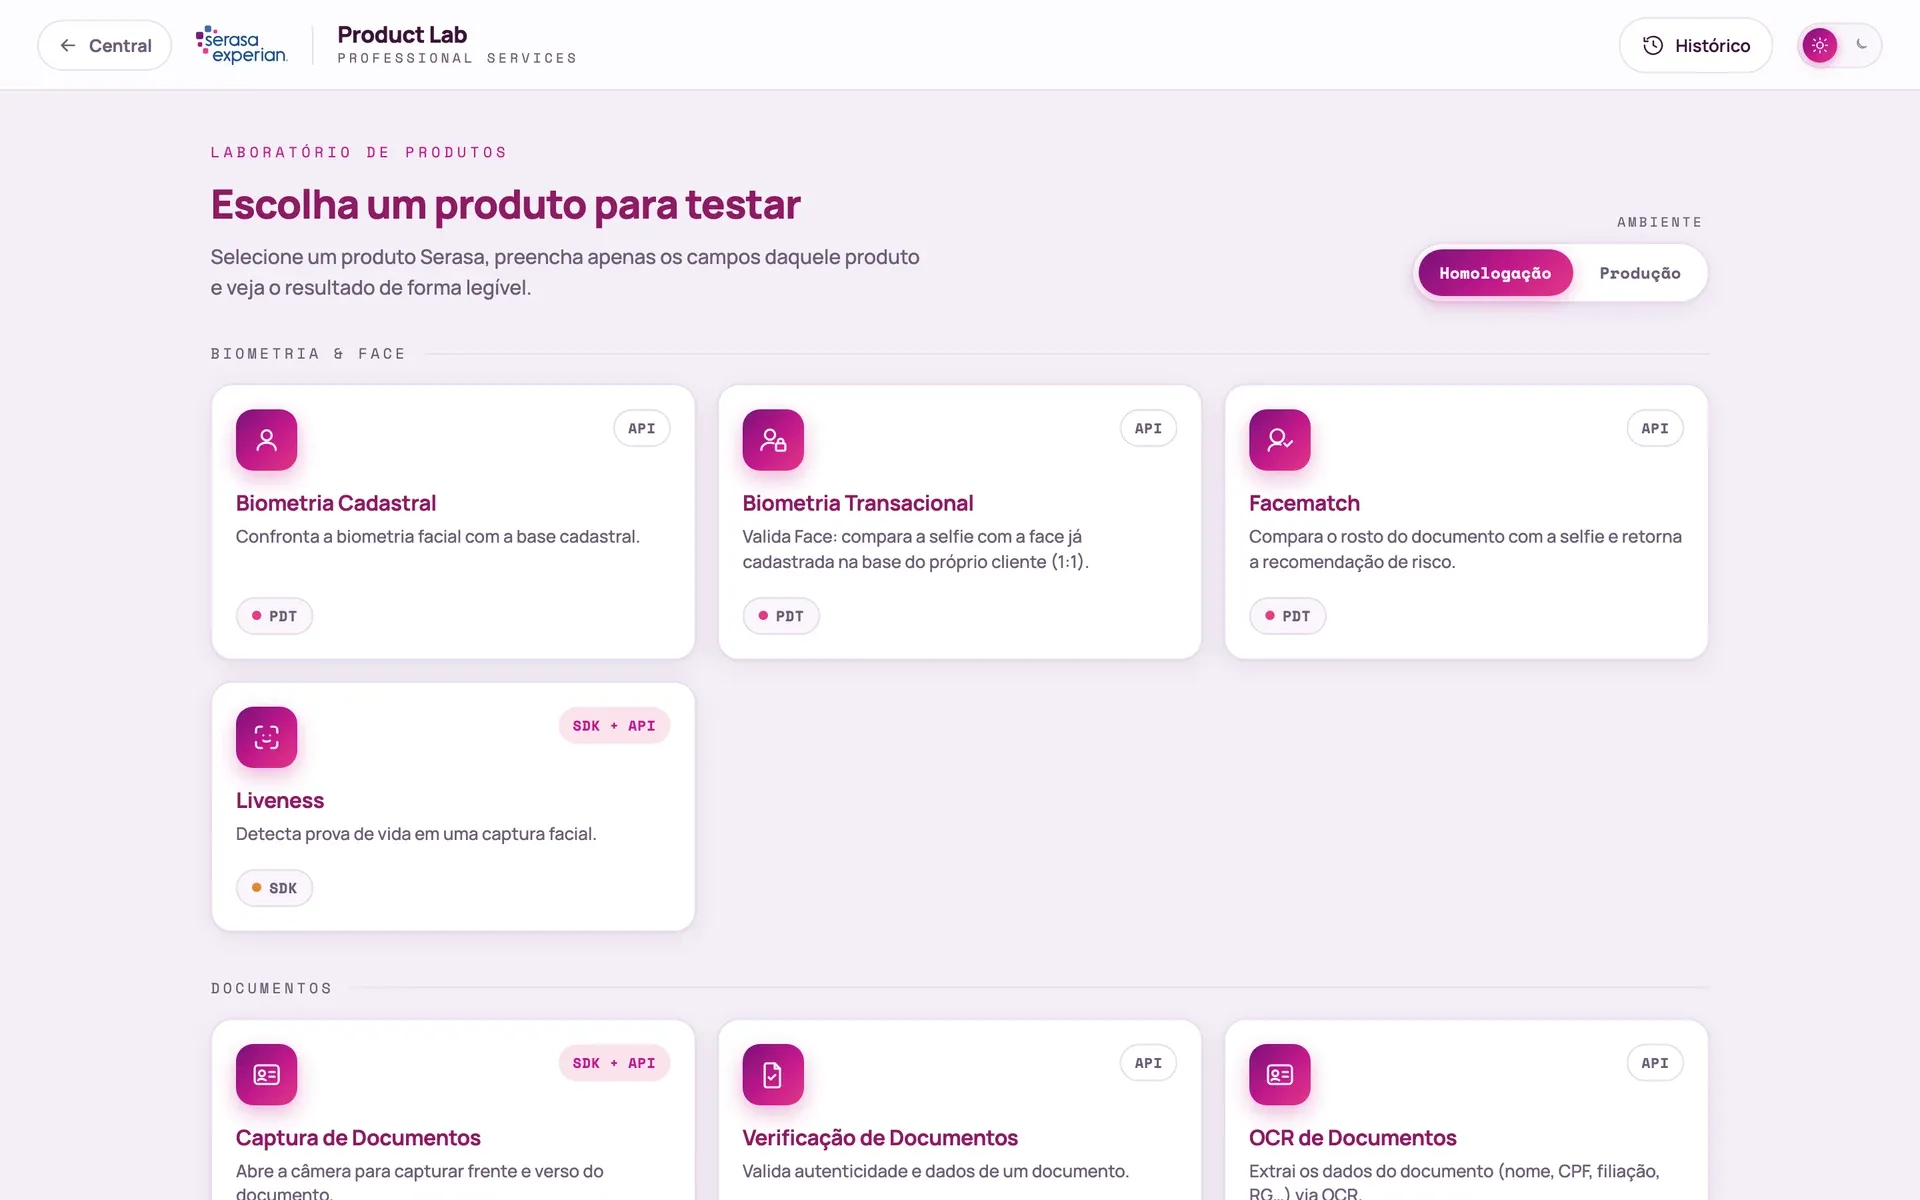
Task: Click the Product Lab header title
Action: click(402, 35)
